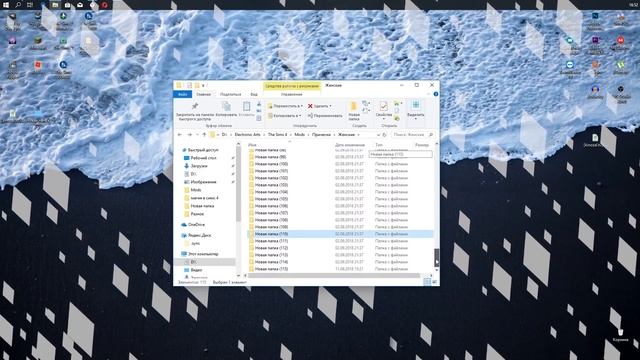Open recent locations dropdown beside navigation arrows
The width and height of the screenshot is (640, 360).
point(197,135)
